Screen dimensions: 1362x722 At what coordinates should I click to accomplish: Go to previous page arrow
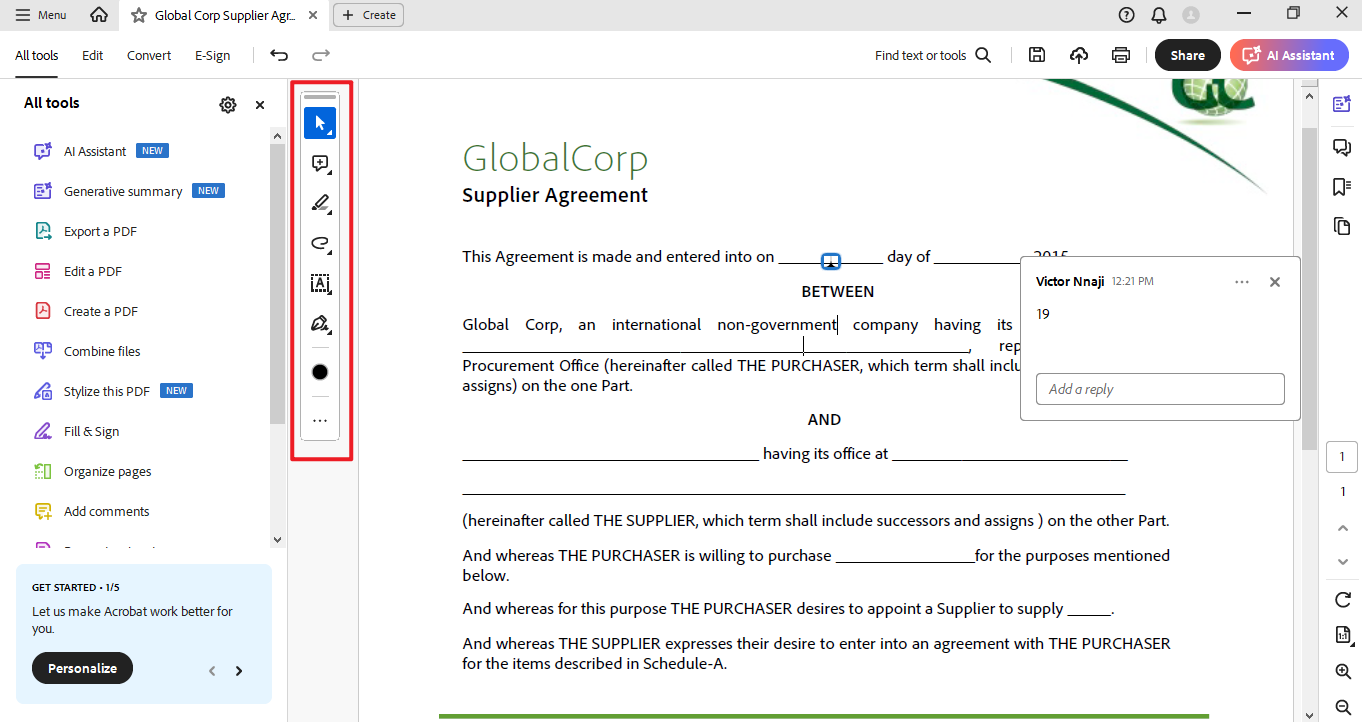tap(1342, 528)
